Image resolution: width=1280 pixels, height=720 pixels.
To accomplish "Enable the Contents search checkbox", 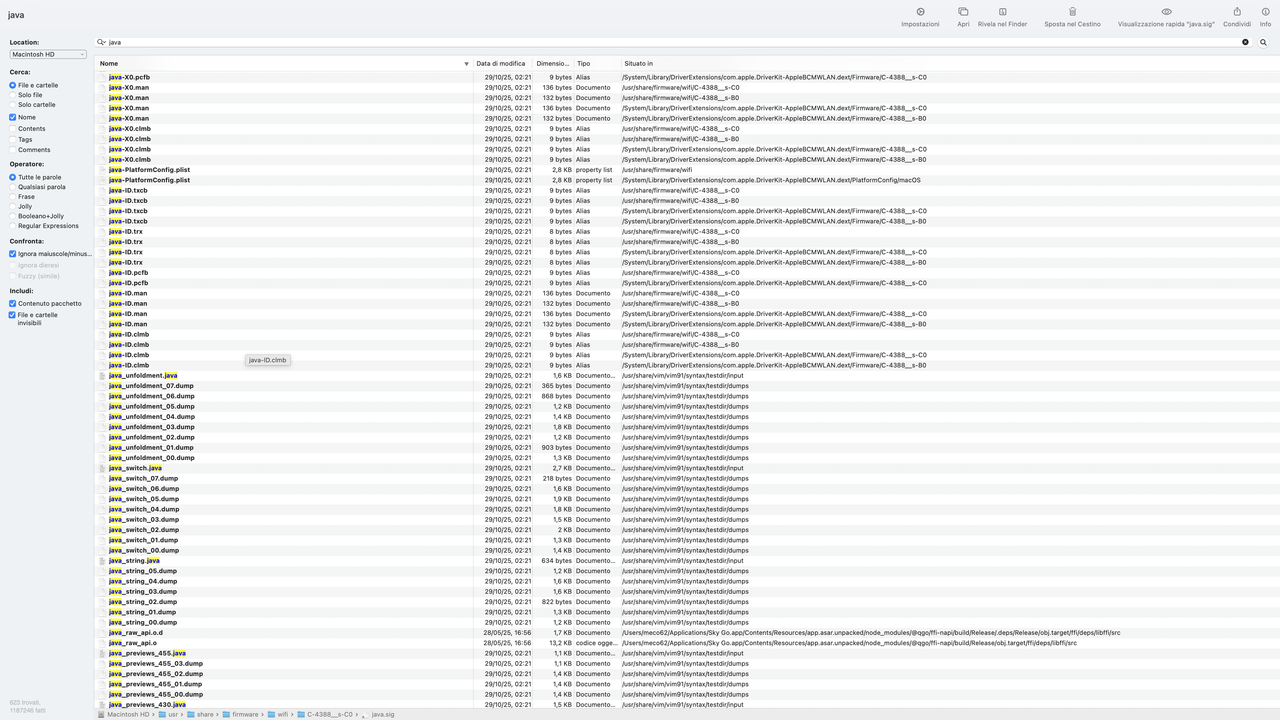I will pos(12,128).
